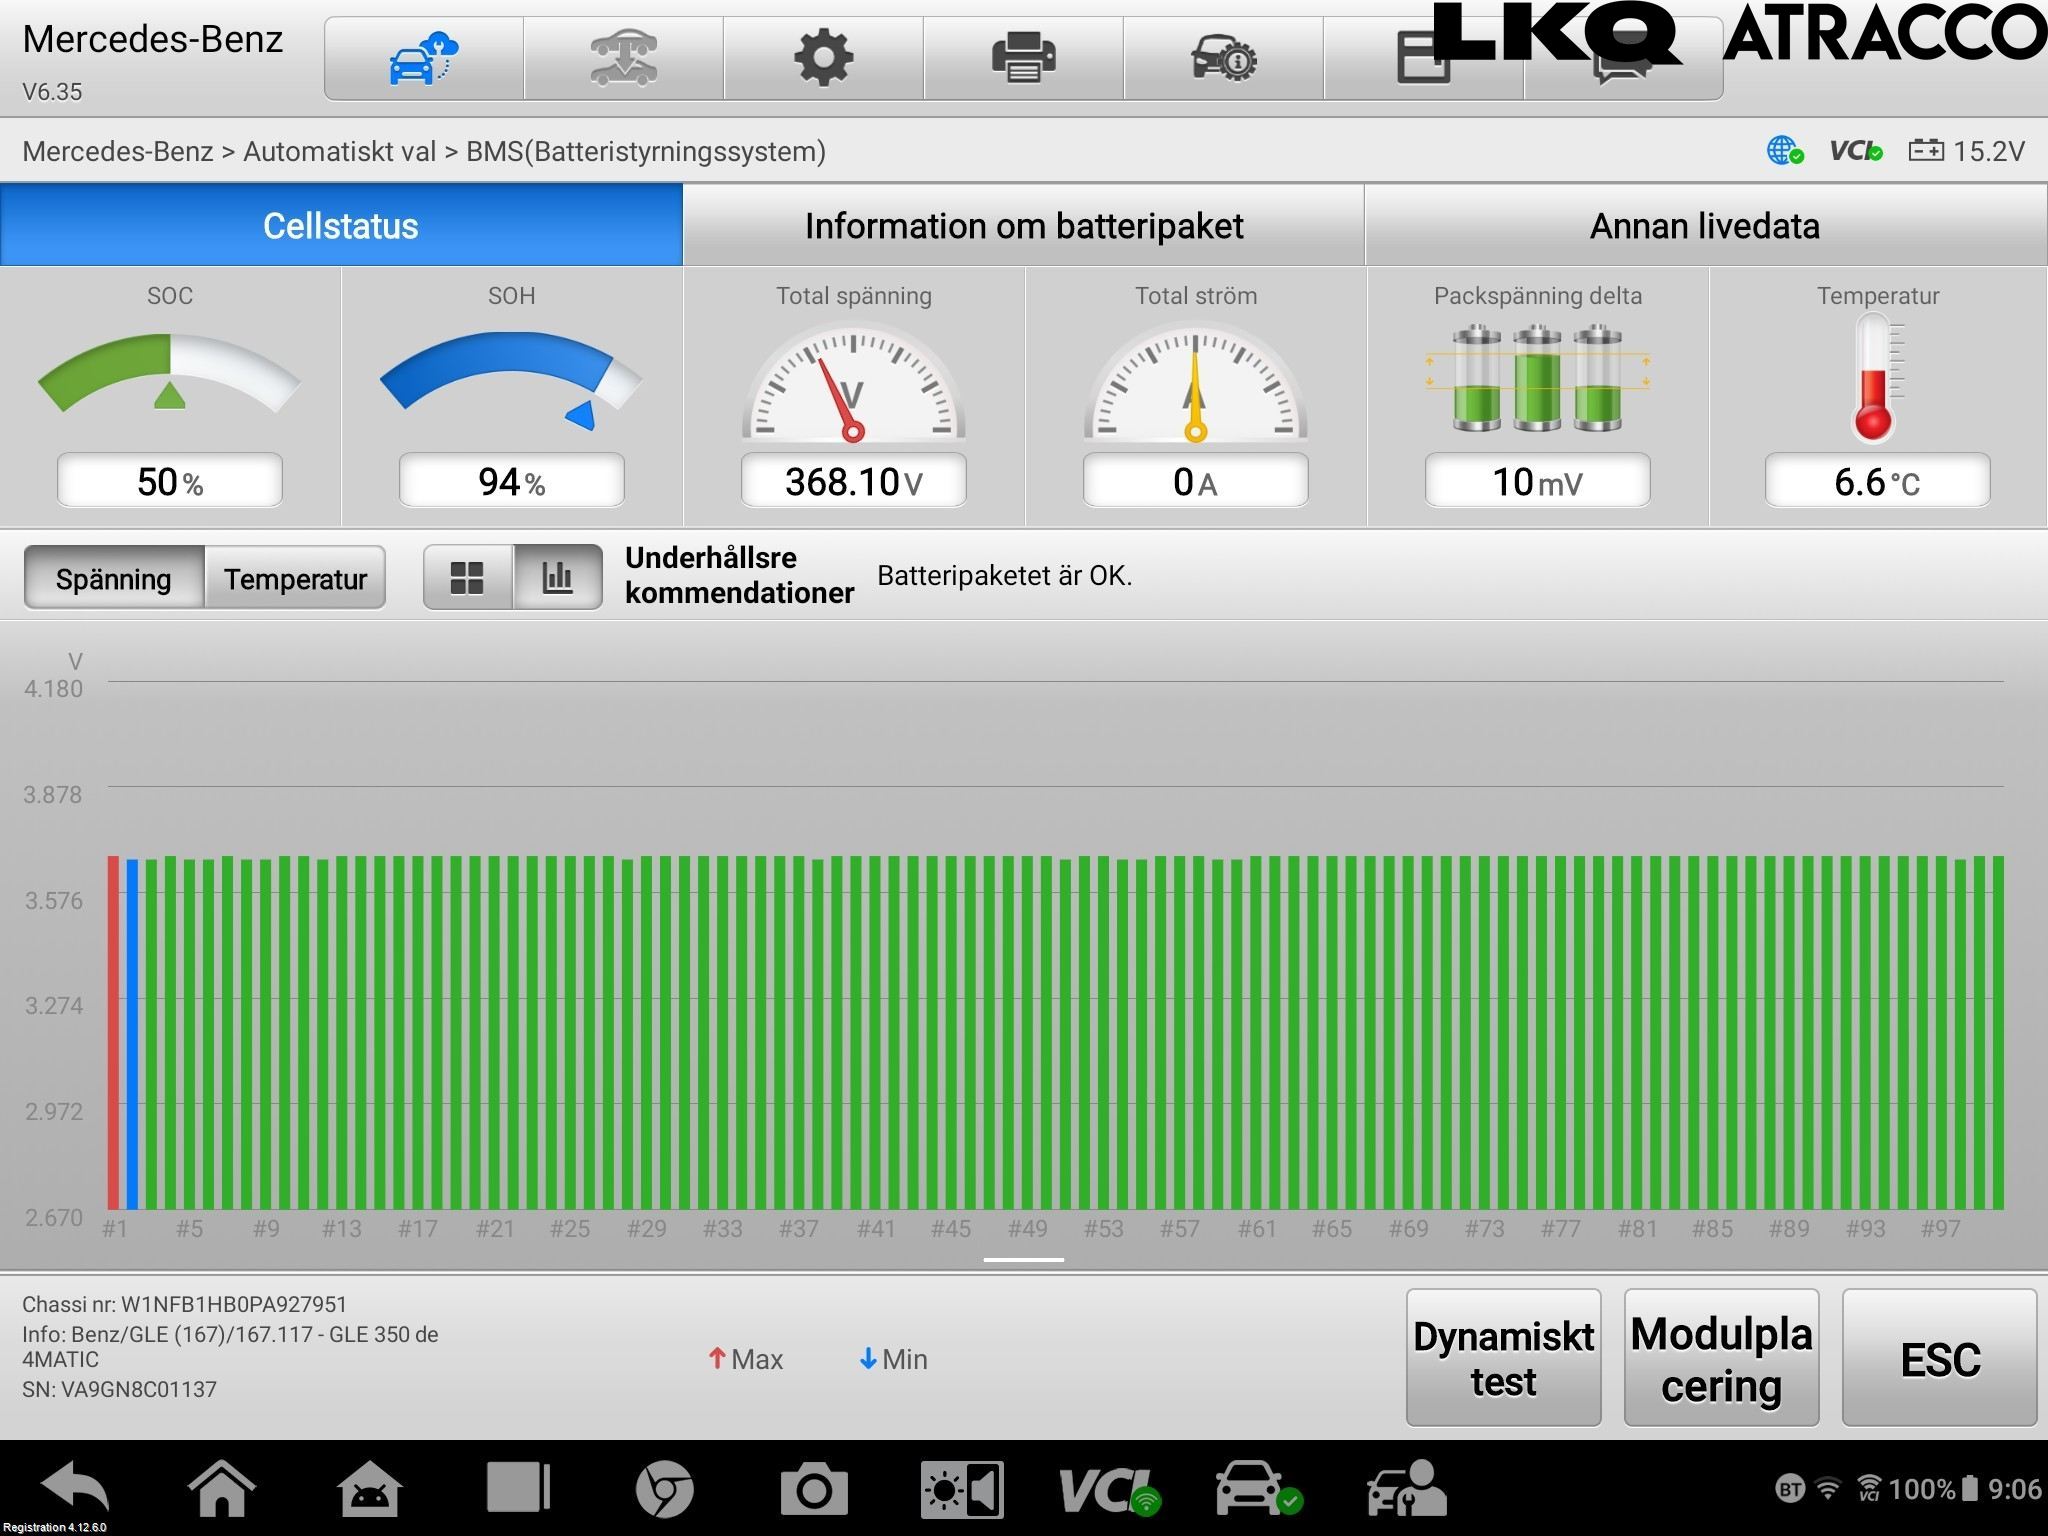Click the 0 A current reading

[x=1195, y=481]
